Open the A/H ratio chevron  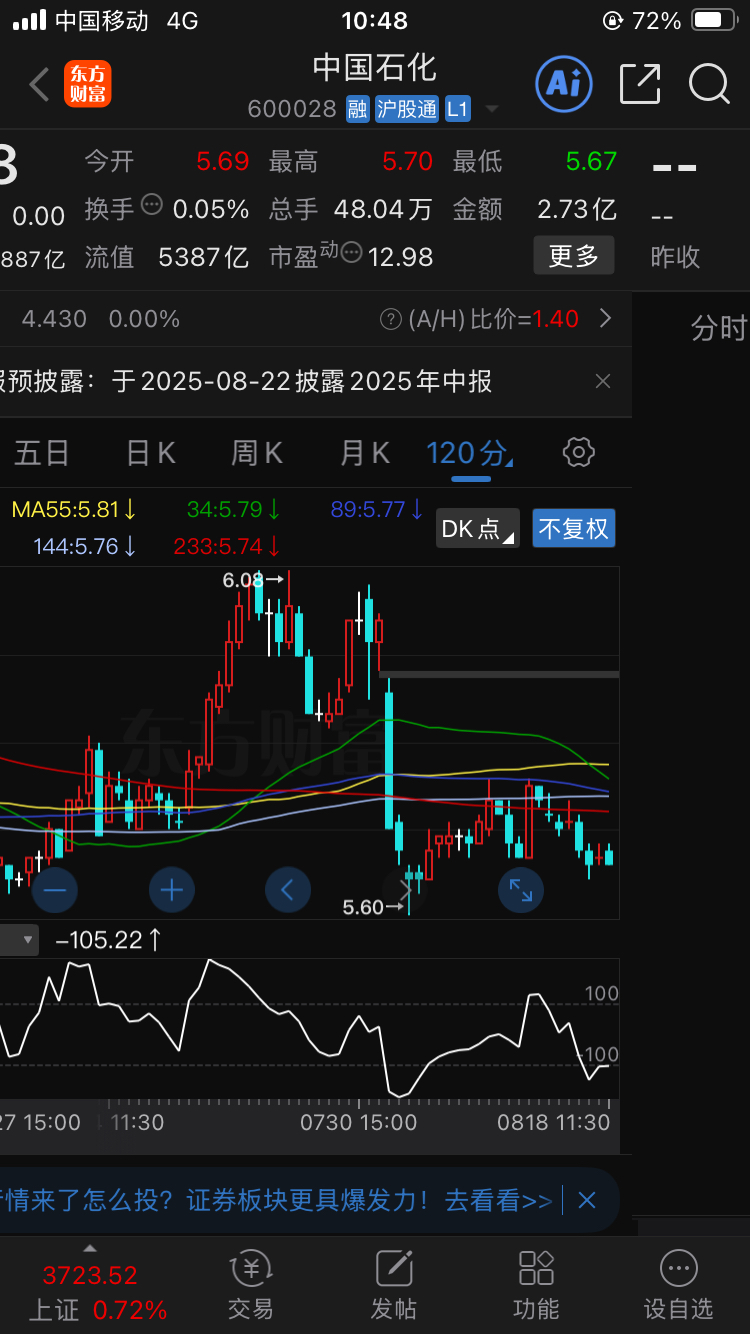tap(605, 319)
